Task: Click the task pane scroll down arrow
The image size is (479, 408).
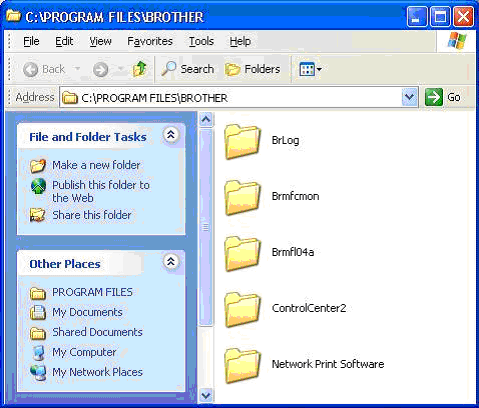Action: [206, 396]
